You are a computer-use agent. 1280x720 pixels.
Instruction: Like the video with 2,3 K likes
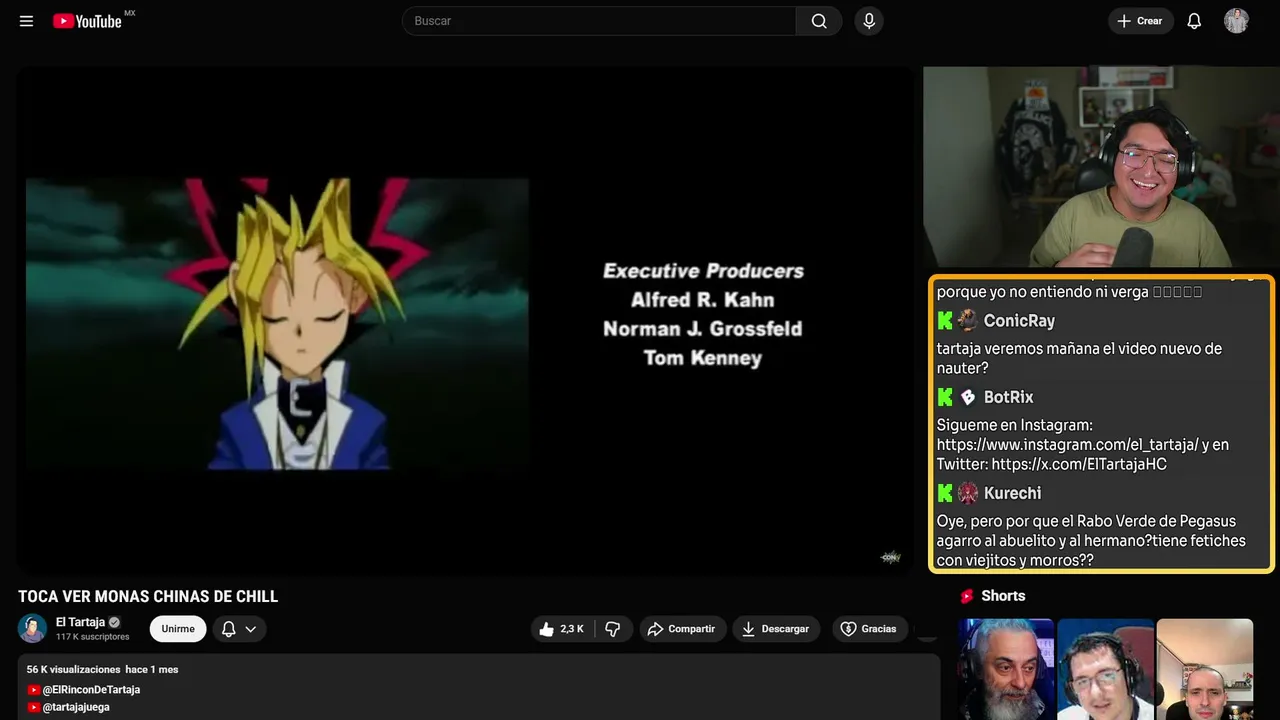click(x=562, y=629)
